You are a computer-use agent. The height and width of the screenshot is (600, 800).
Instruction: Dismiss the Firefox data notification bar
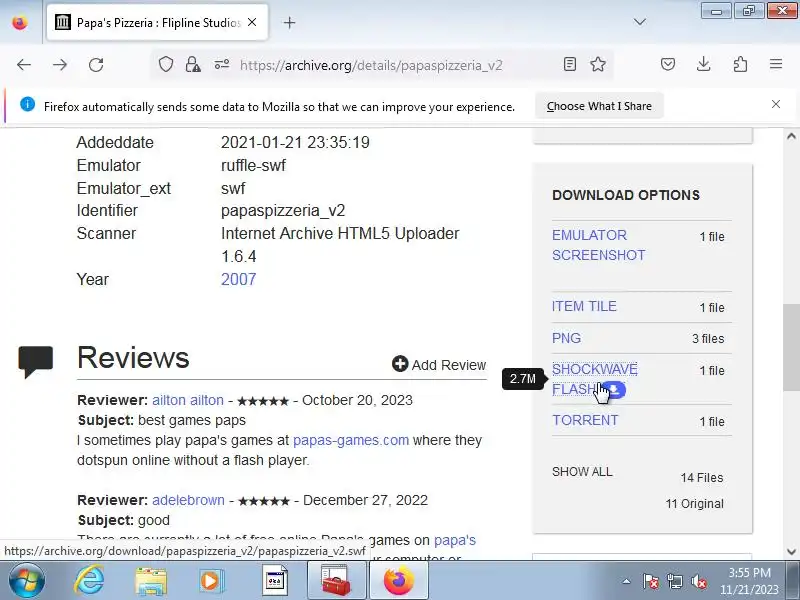pos(776,104)
